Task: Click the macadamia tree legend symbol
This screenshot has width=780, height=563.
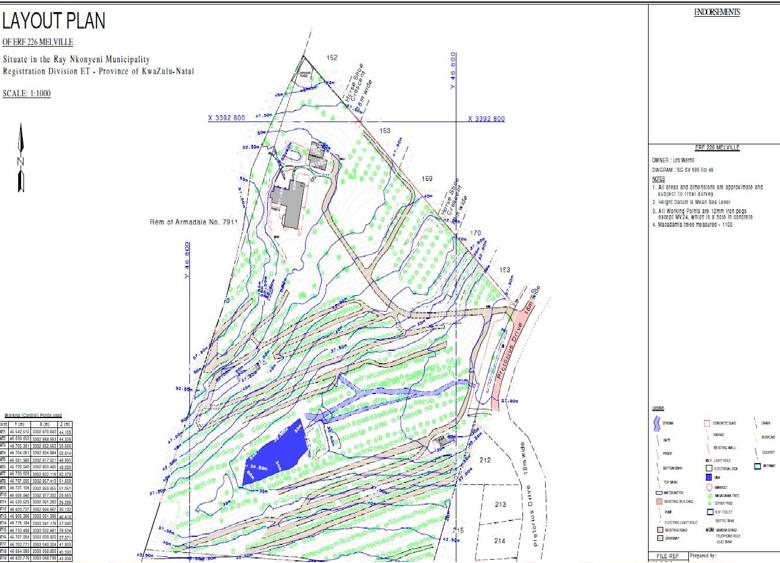Action: tap(709, 495)
